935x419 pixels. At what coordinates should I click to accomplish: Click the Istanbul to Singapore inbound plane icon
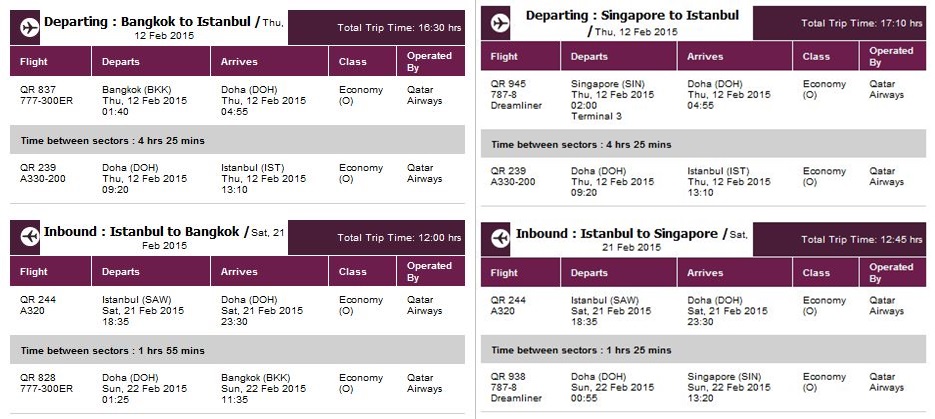pos(500,239)
